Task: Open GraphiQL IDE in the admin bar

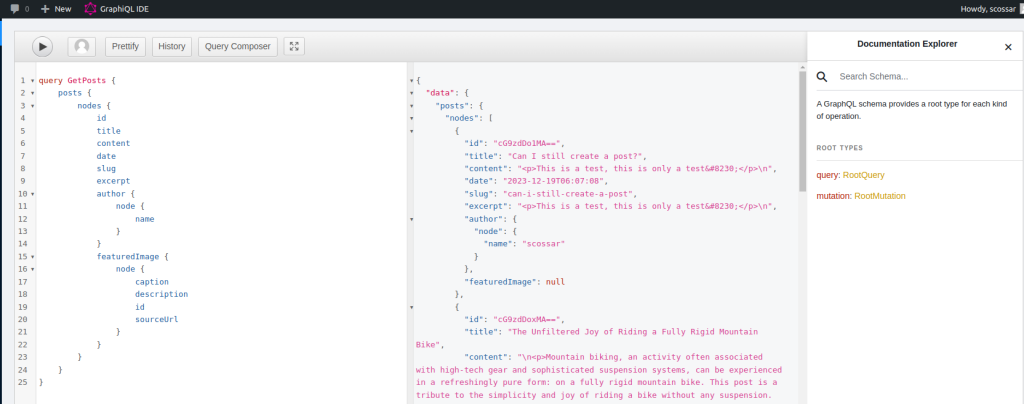Action: [125, 9]
